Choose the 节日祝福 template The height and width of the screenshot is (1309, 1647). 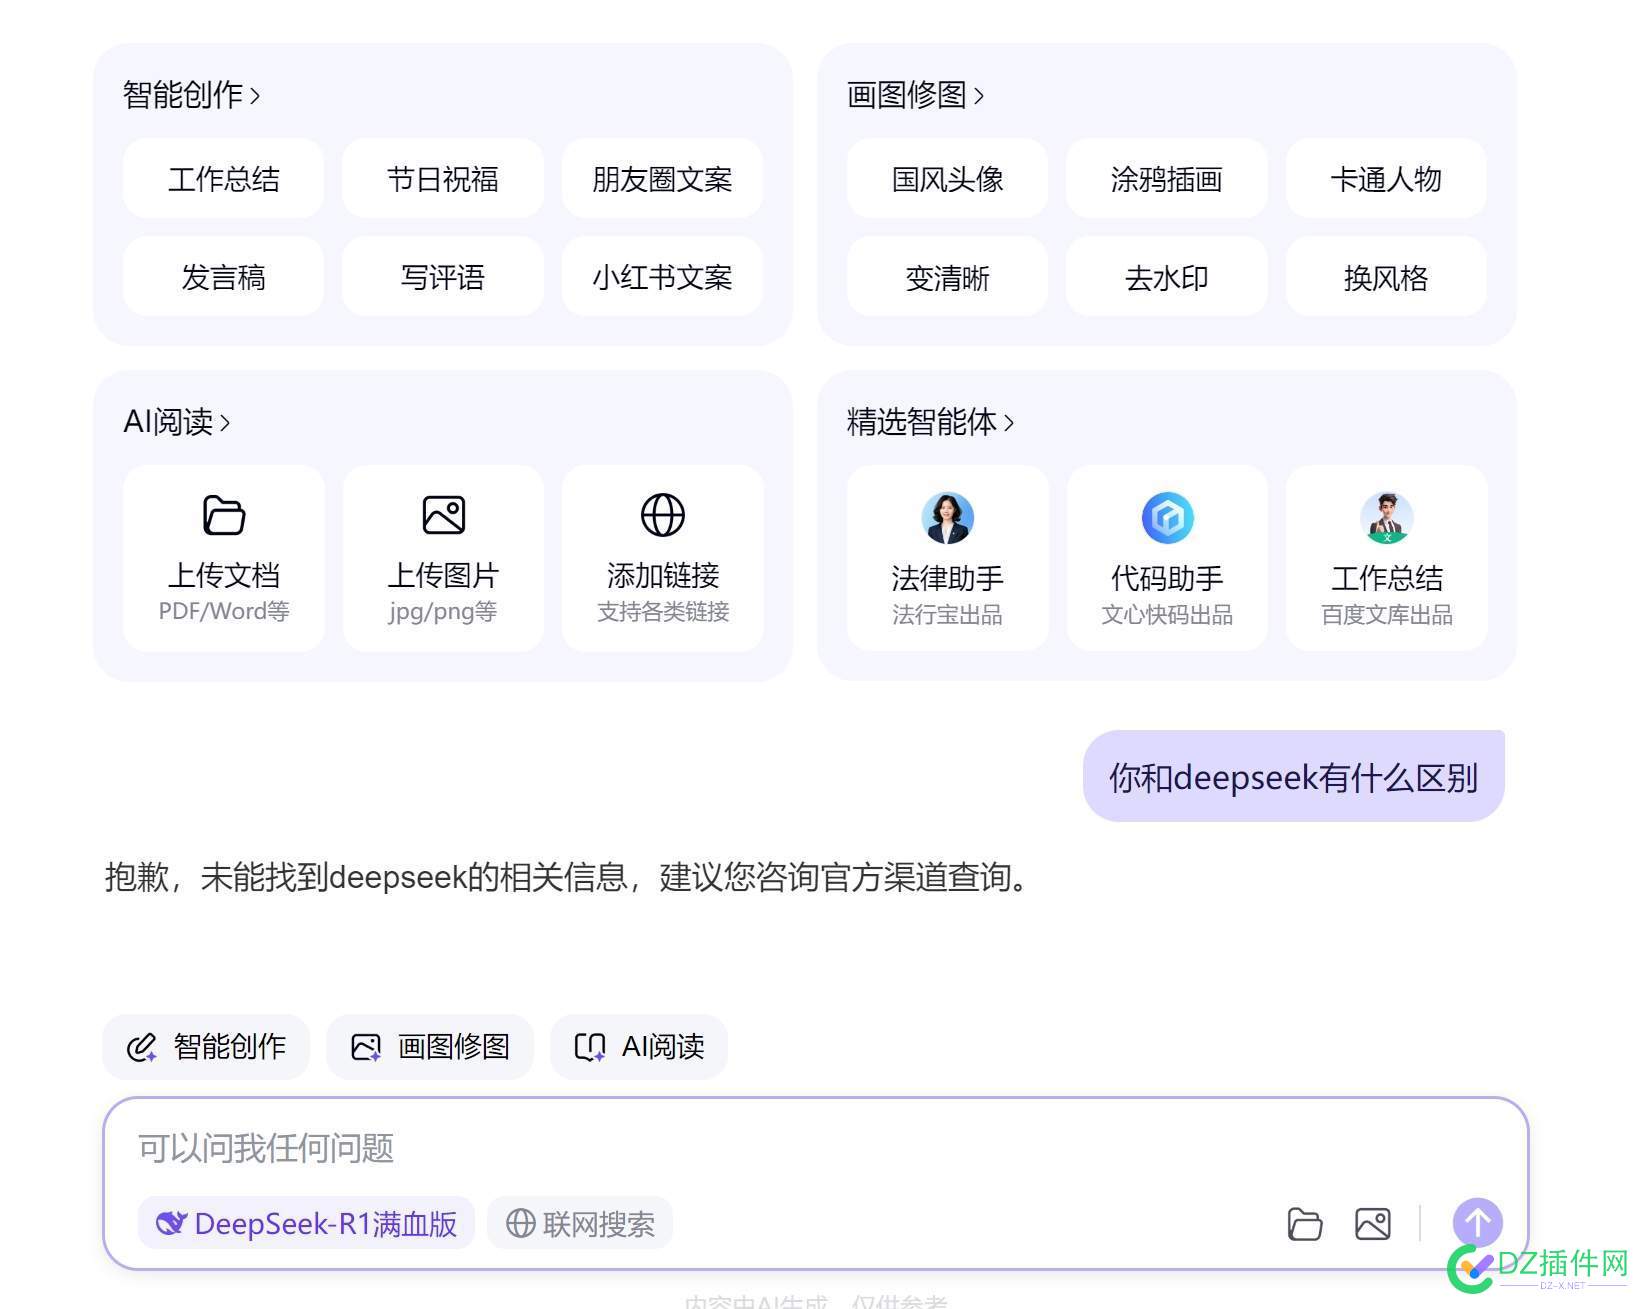pyautogui.click(x=443, y=179)
